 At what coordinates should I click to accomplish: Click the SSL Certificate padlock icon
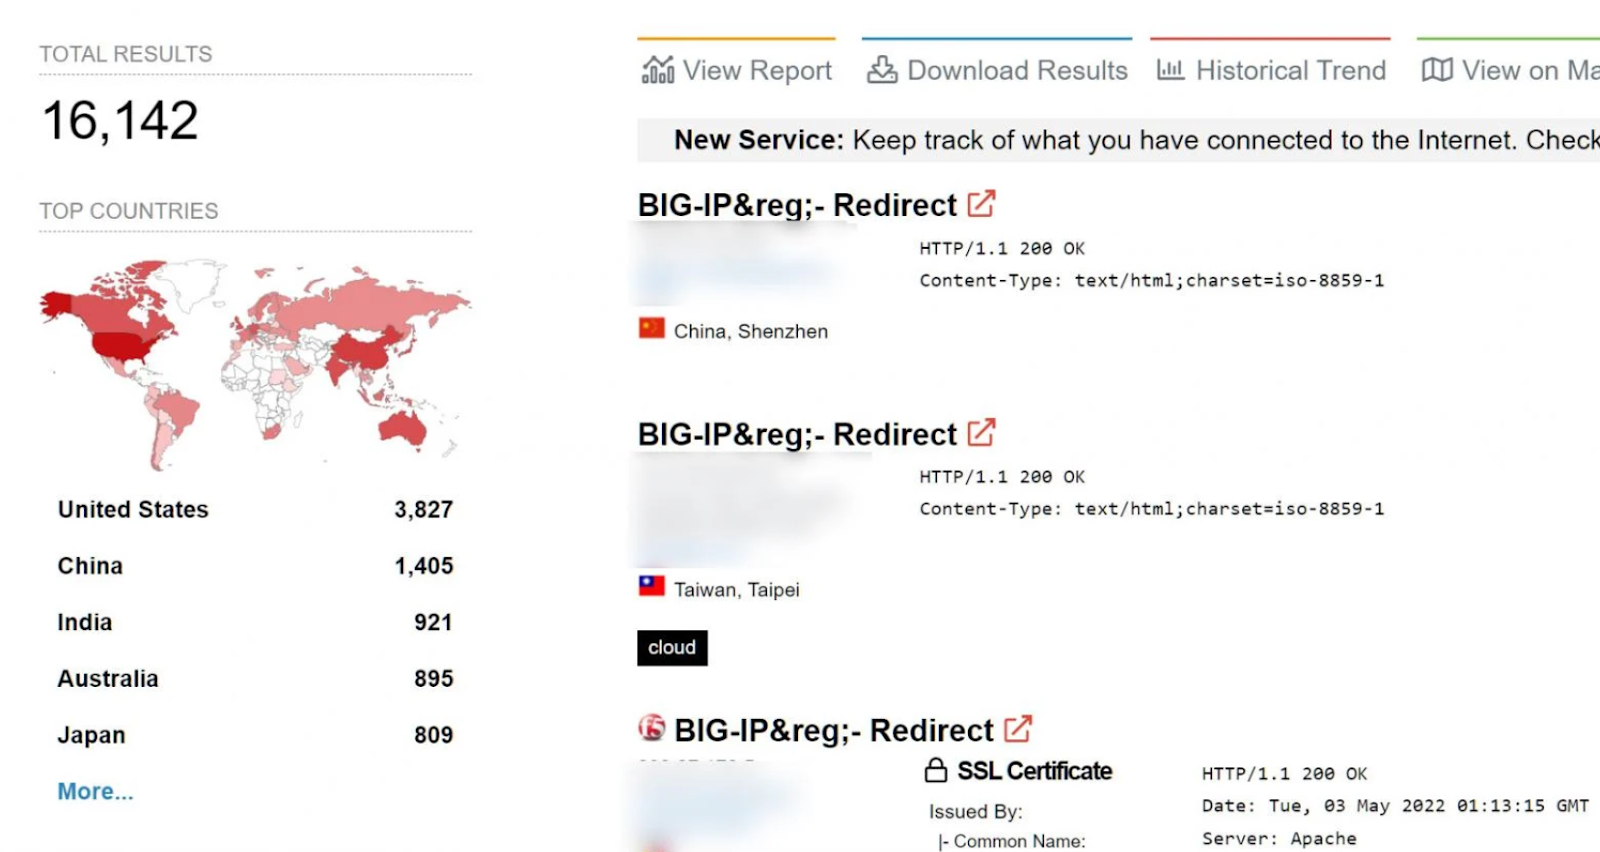pos(936,770)
